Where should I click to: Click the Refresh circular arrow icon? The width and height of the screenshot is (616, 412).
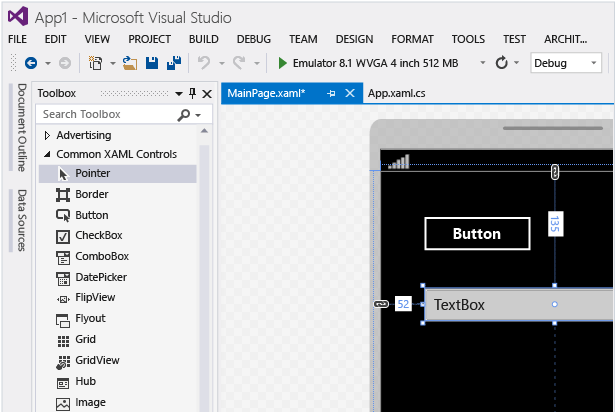[501, 63]
